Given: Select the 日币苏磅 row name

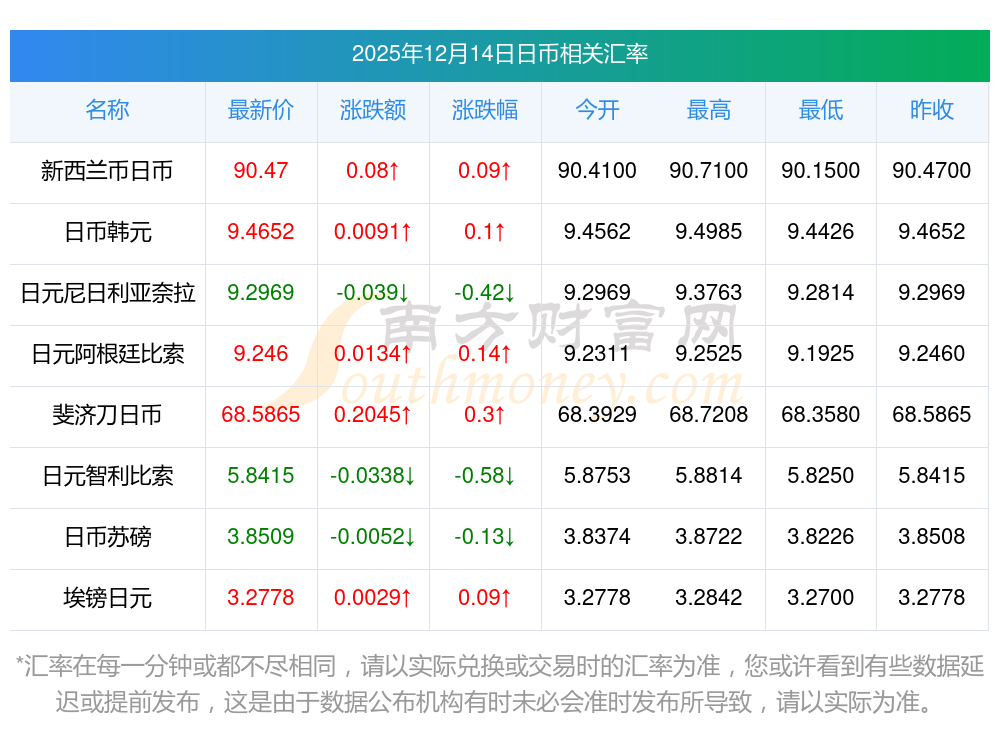Looking at the screenshot, I should coord(107,537).
